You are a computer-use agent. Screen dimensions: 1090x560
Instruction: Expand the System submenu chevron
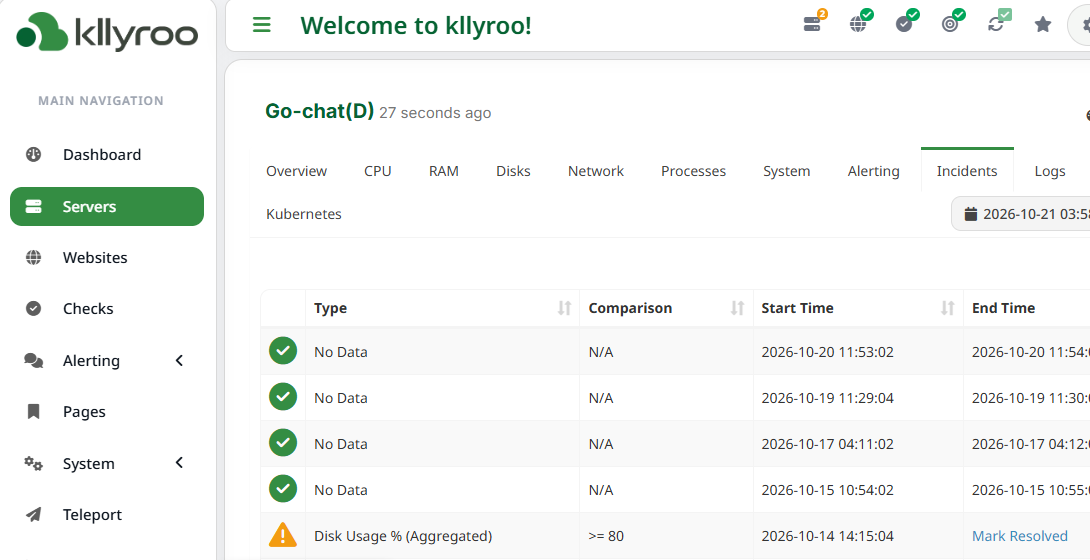tap(179, 463)
